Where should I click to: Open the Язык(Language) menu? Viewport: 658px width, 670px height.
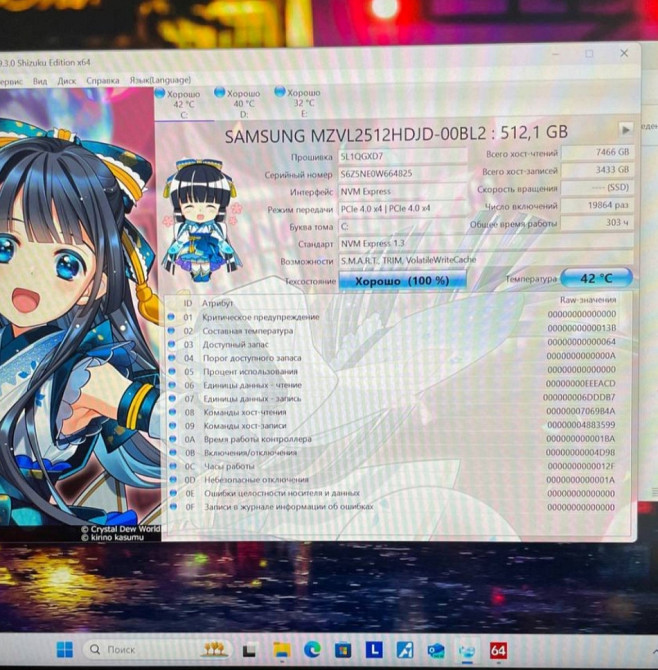(160, 80)
